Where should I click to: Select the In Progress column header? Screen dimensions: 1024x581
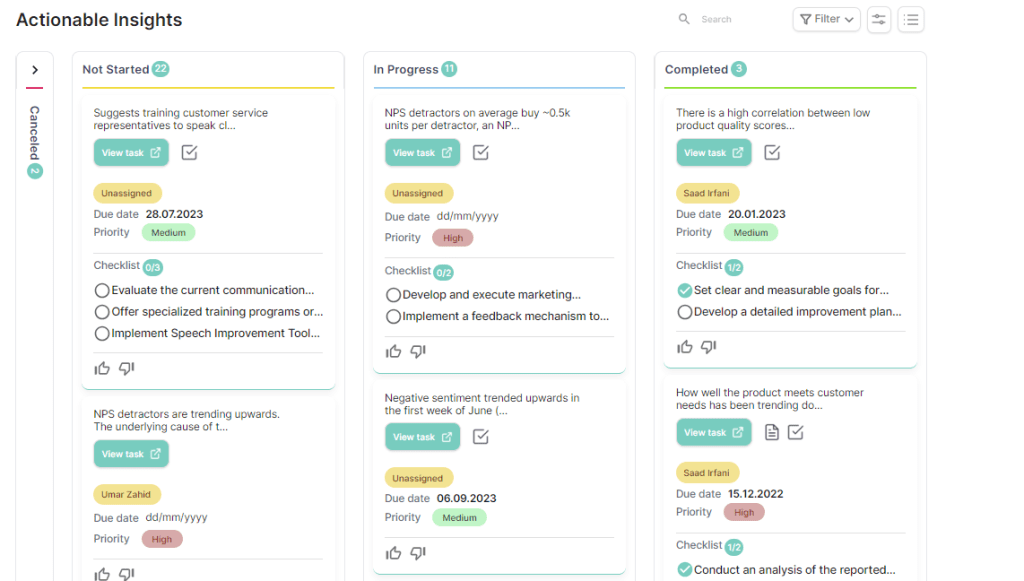tap(406, 69)
